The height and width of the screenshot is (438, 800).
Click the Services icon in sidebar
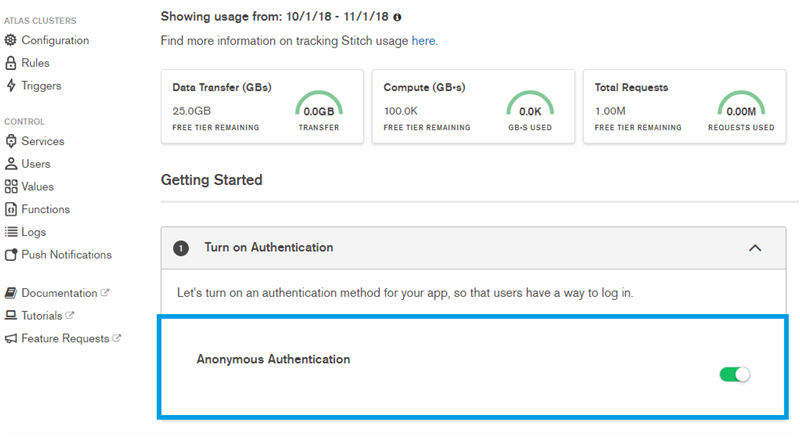tap(11, 142)
